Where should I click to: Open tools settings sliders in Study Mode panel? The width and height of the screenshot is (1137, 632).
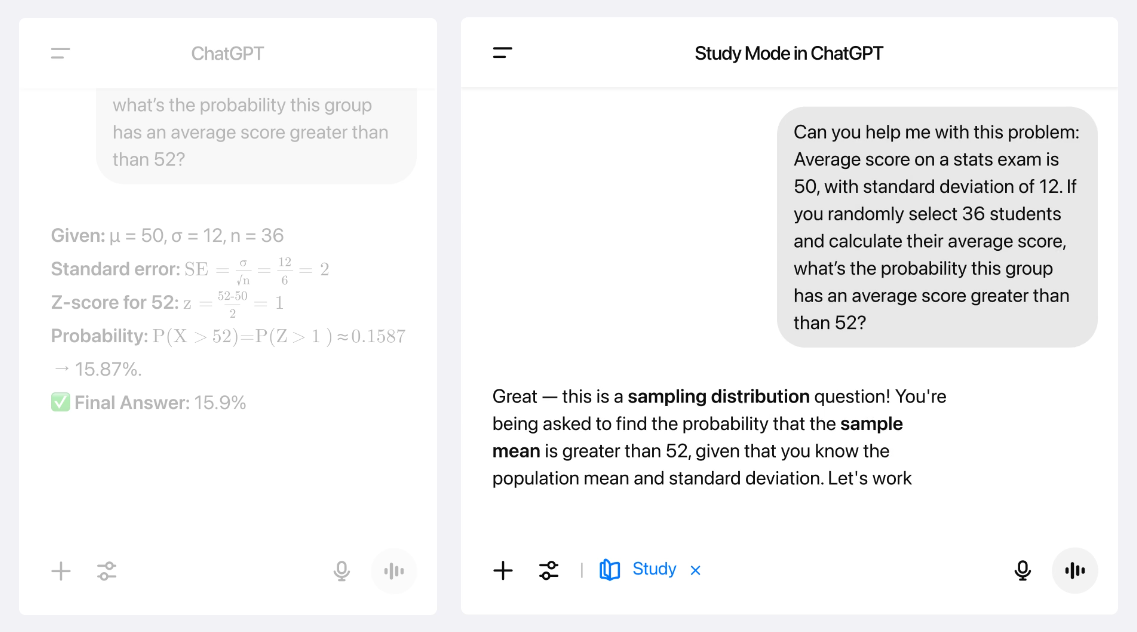[x=549, y=570]
